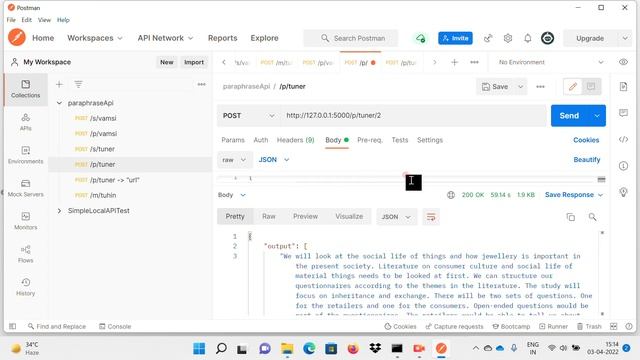
Task: Click the Upgrade button
Action: pos(590,38)
